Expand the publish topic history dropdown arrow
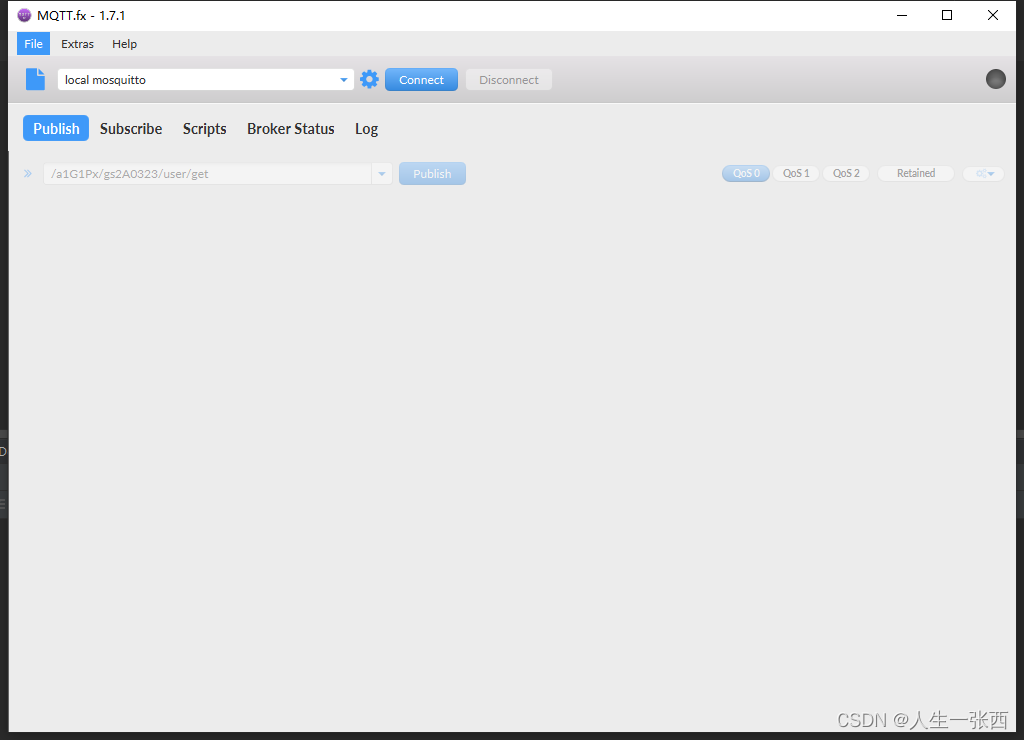The width and height of the screenshot is (1024, 740). [x=382, y=174]
